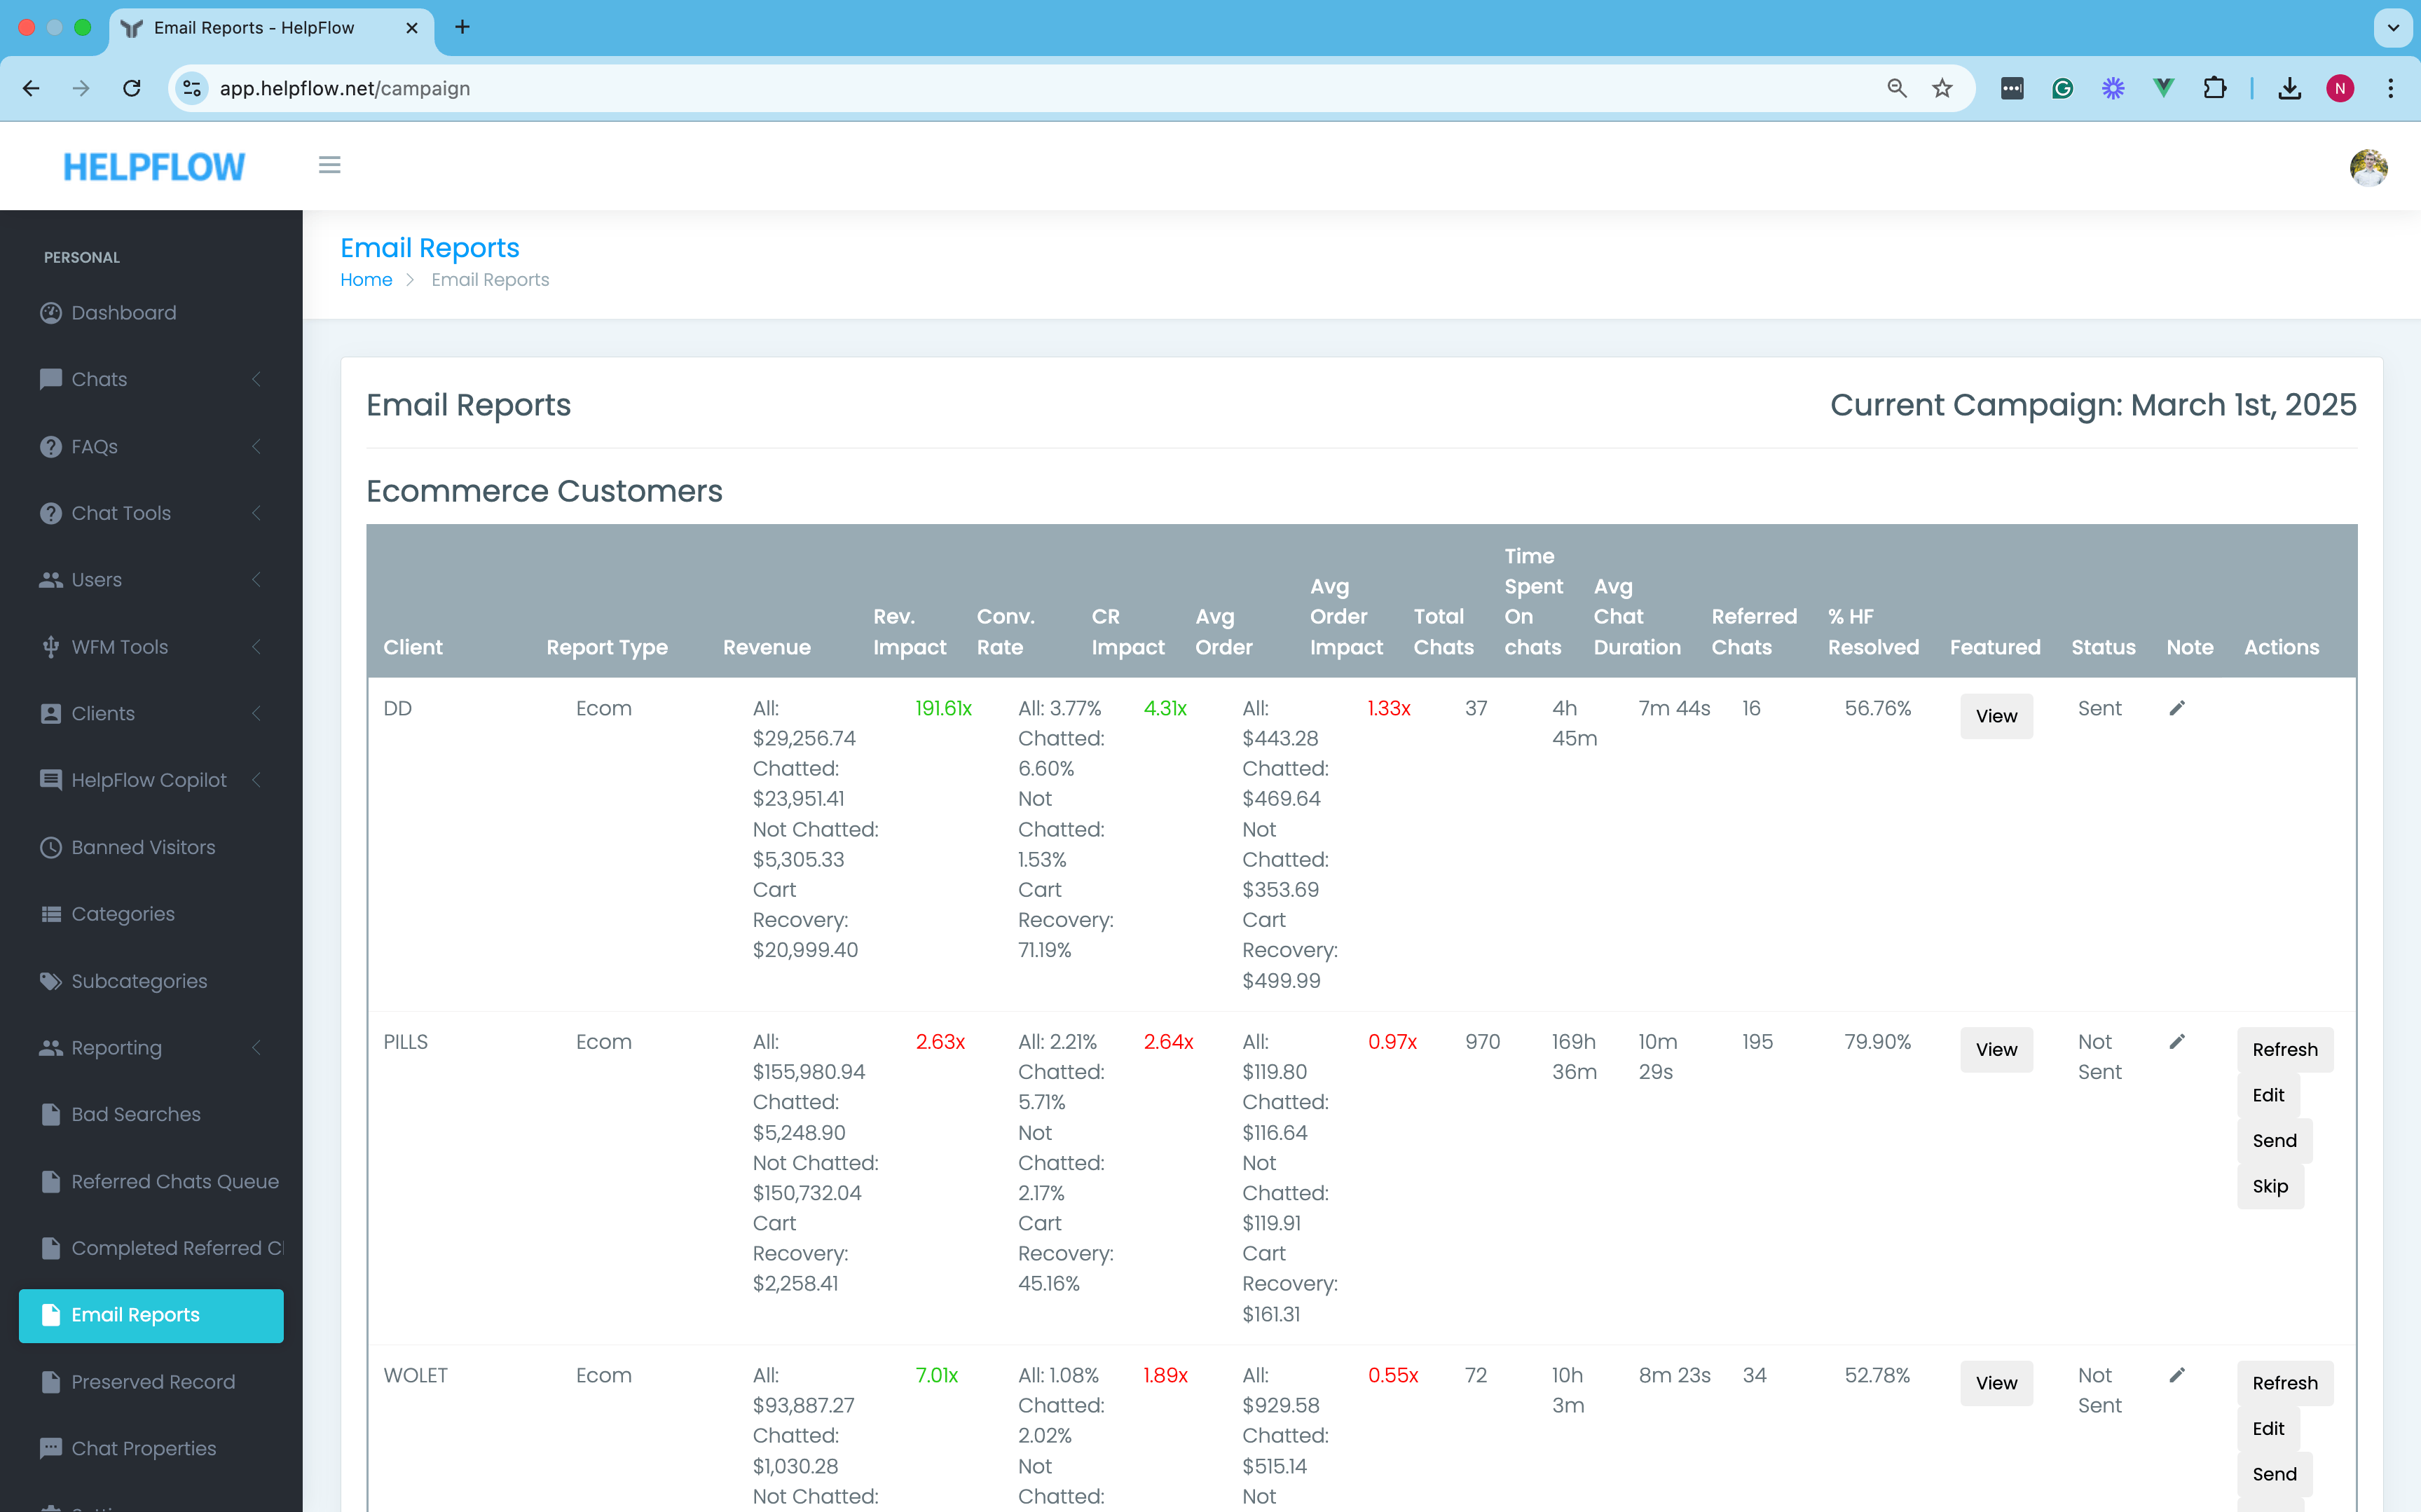2421x1512 pixels.
Task: Expand the HelpFlow Copilot submenu
Action: pyautogui.click(x=150, y=780)
